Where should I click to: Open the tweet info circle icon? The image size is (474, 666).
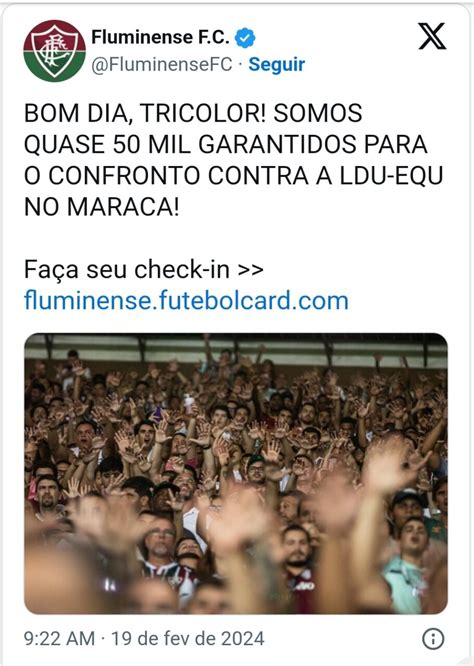[x=433, y=638]
